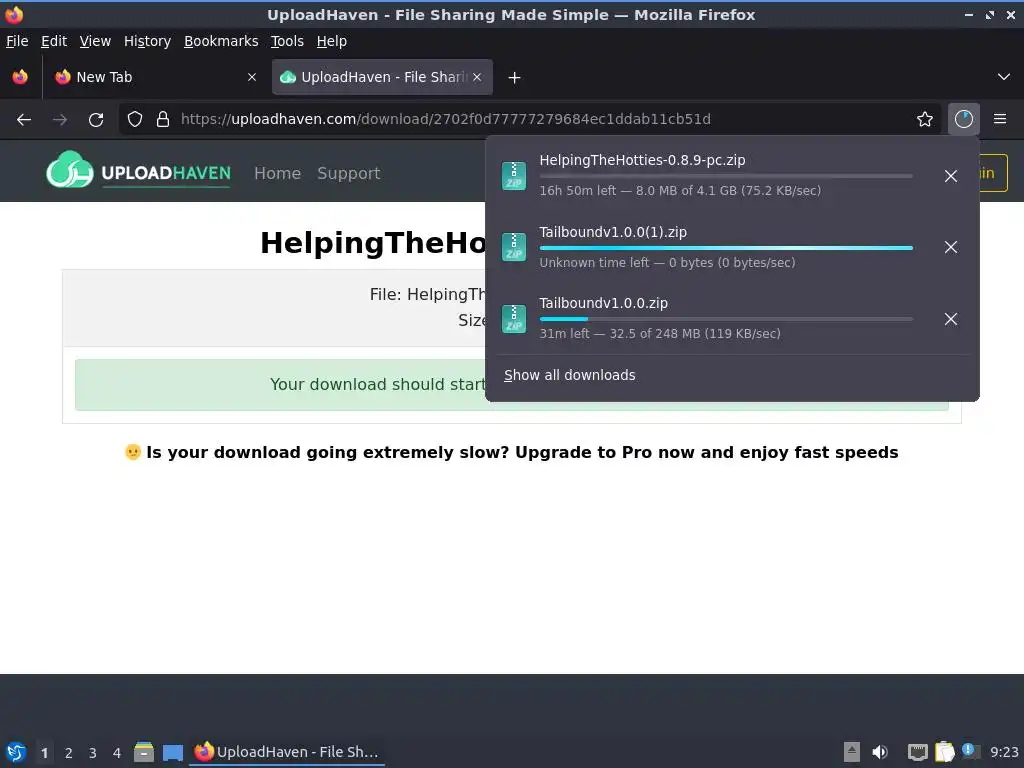
Task: Cancel Tailboundv1.0.0.zip download
Action: click(951, 319)
